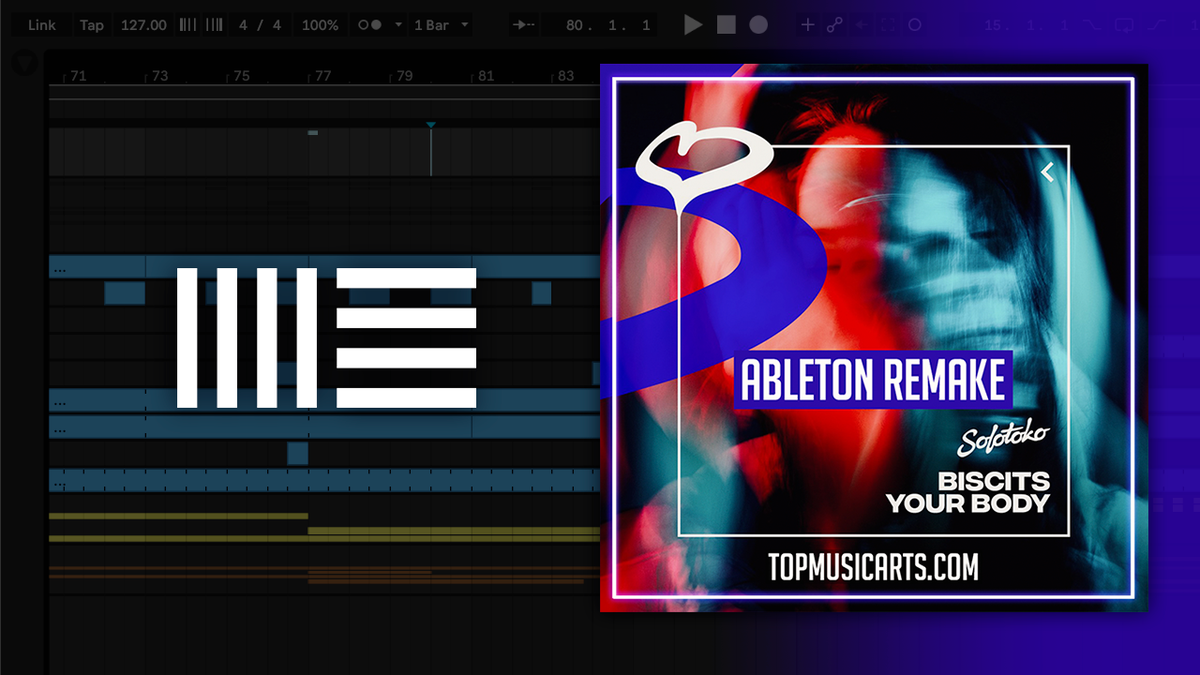This screenshot has height=675, width=1200.
Task: Click the Back to Arrangement arrow icon
Action: click(862, 25)
